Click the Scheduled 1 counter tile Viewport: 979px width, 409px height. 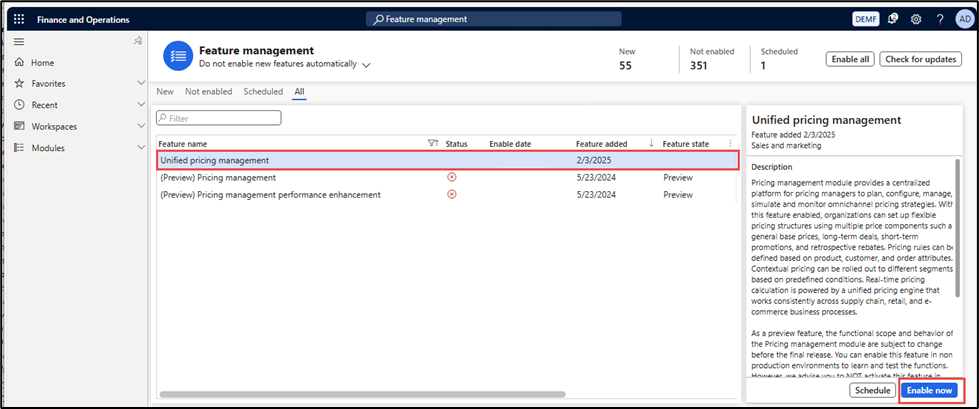[779, 59]
